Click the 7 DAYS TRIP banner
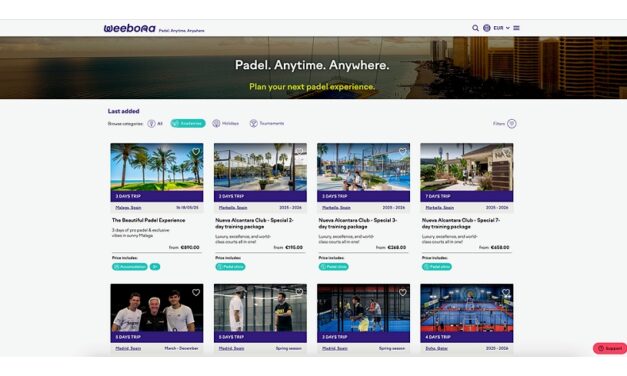Screen dimensions: 627x376 pos(467,196)
